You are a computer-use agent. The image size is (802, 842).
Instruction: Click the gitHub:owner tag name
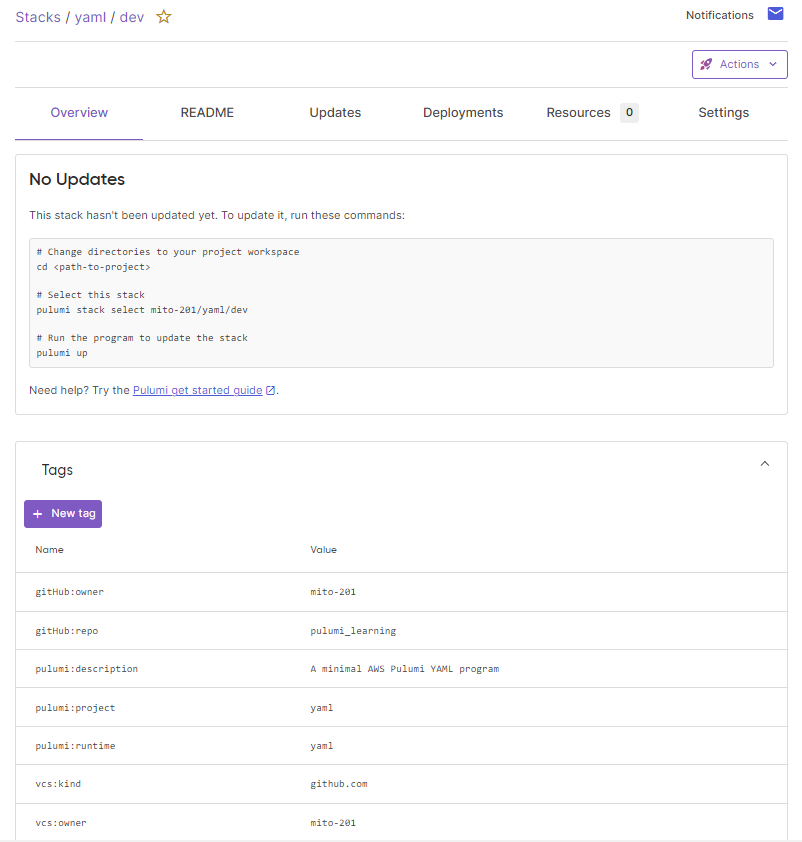coord(69,592)
